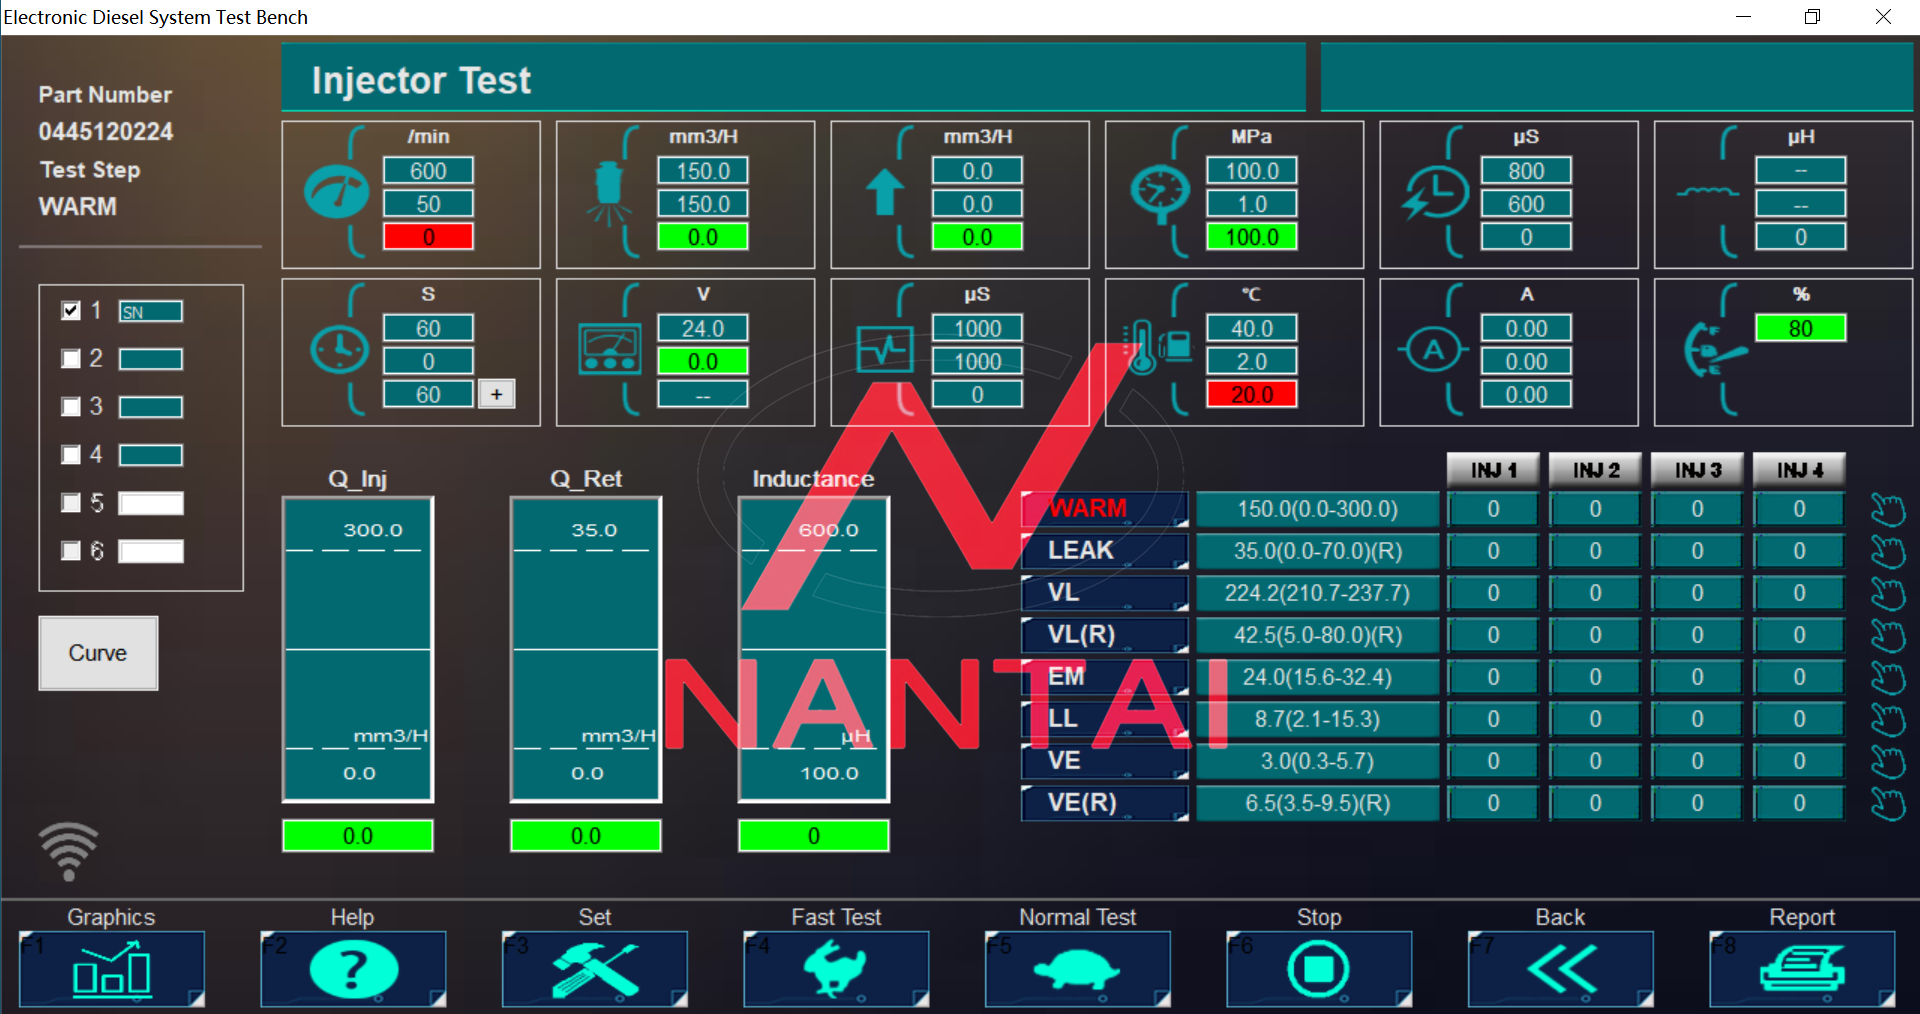Click the part number 0445120224
1920x1014 pixels.
click(x=106, y=132)
